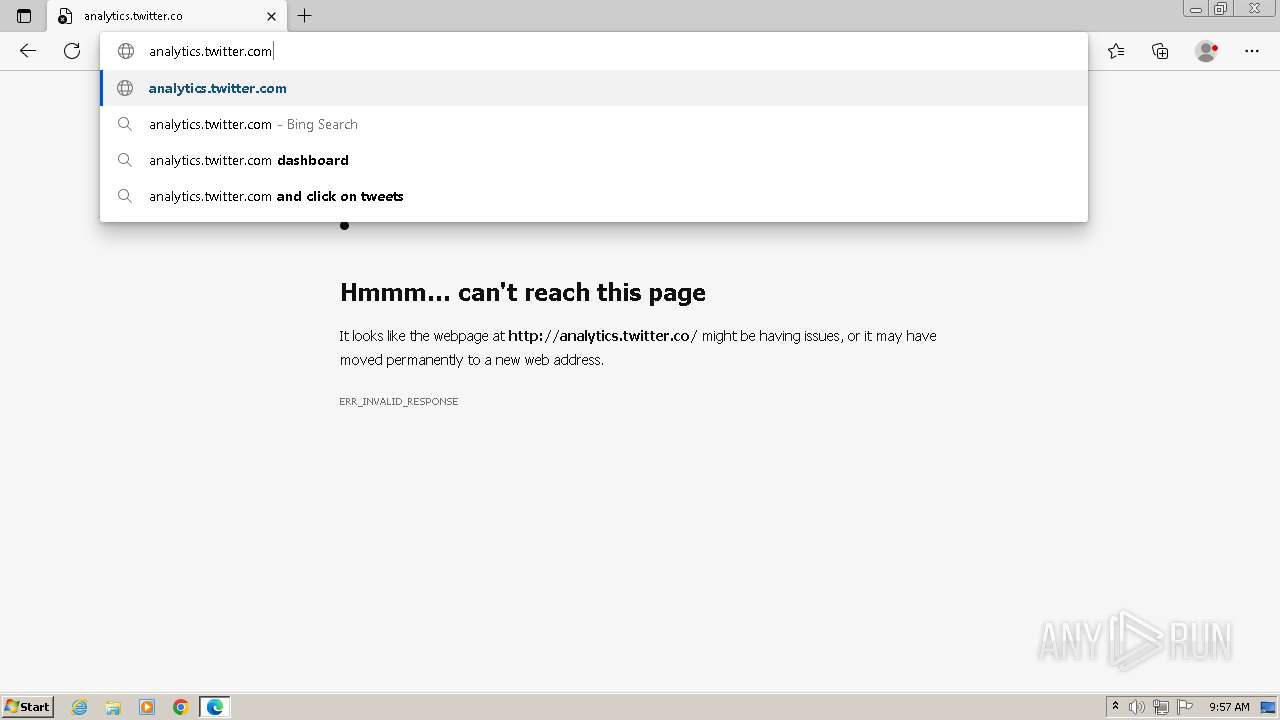
Task: Restore down the browser window
Action: coord(1221,9)
